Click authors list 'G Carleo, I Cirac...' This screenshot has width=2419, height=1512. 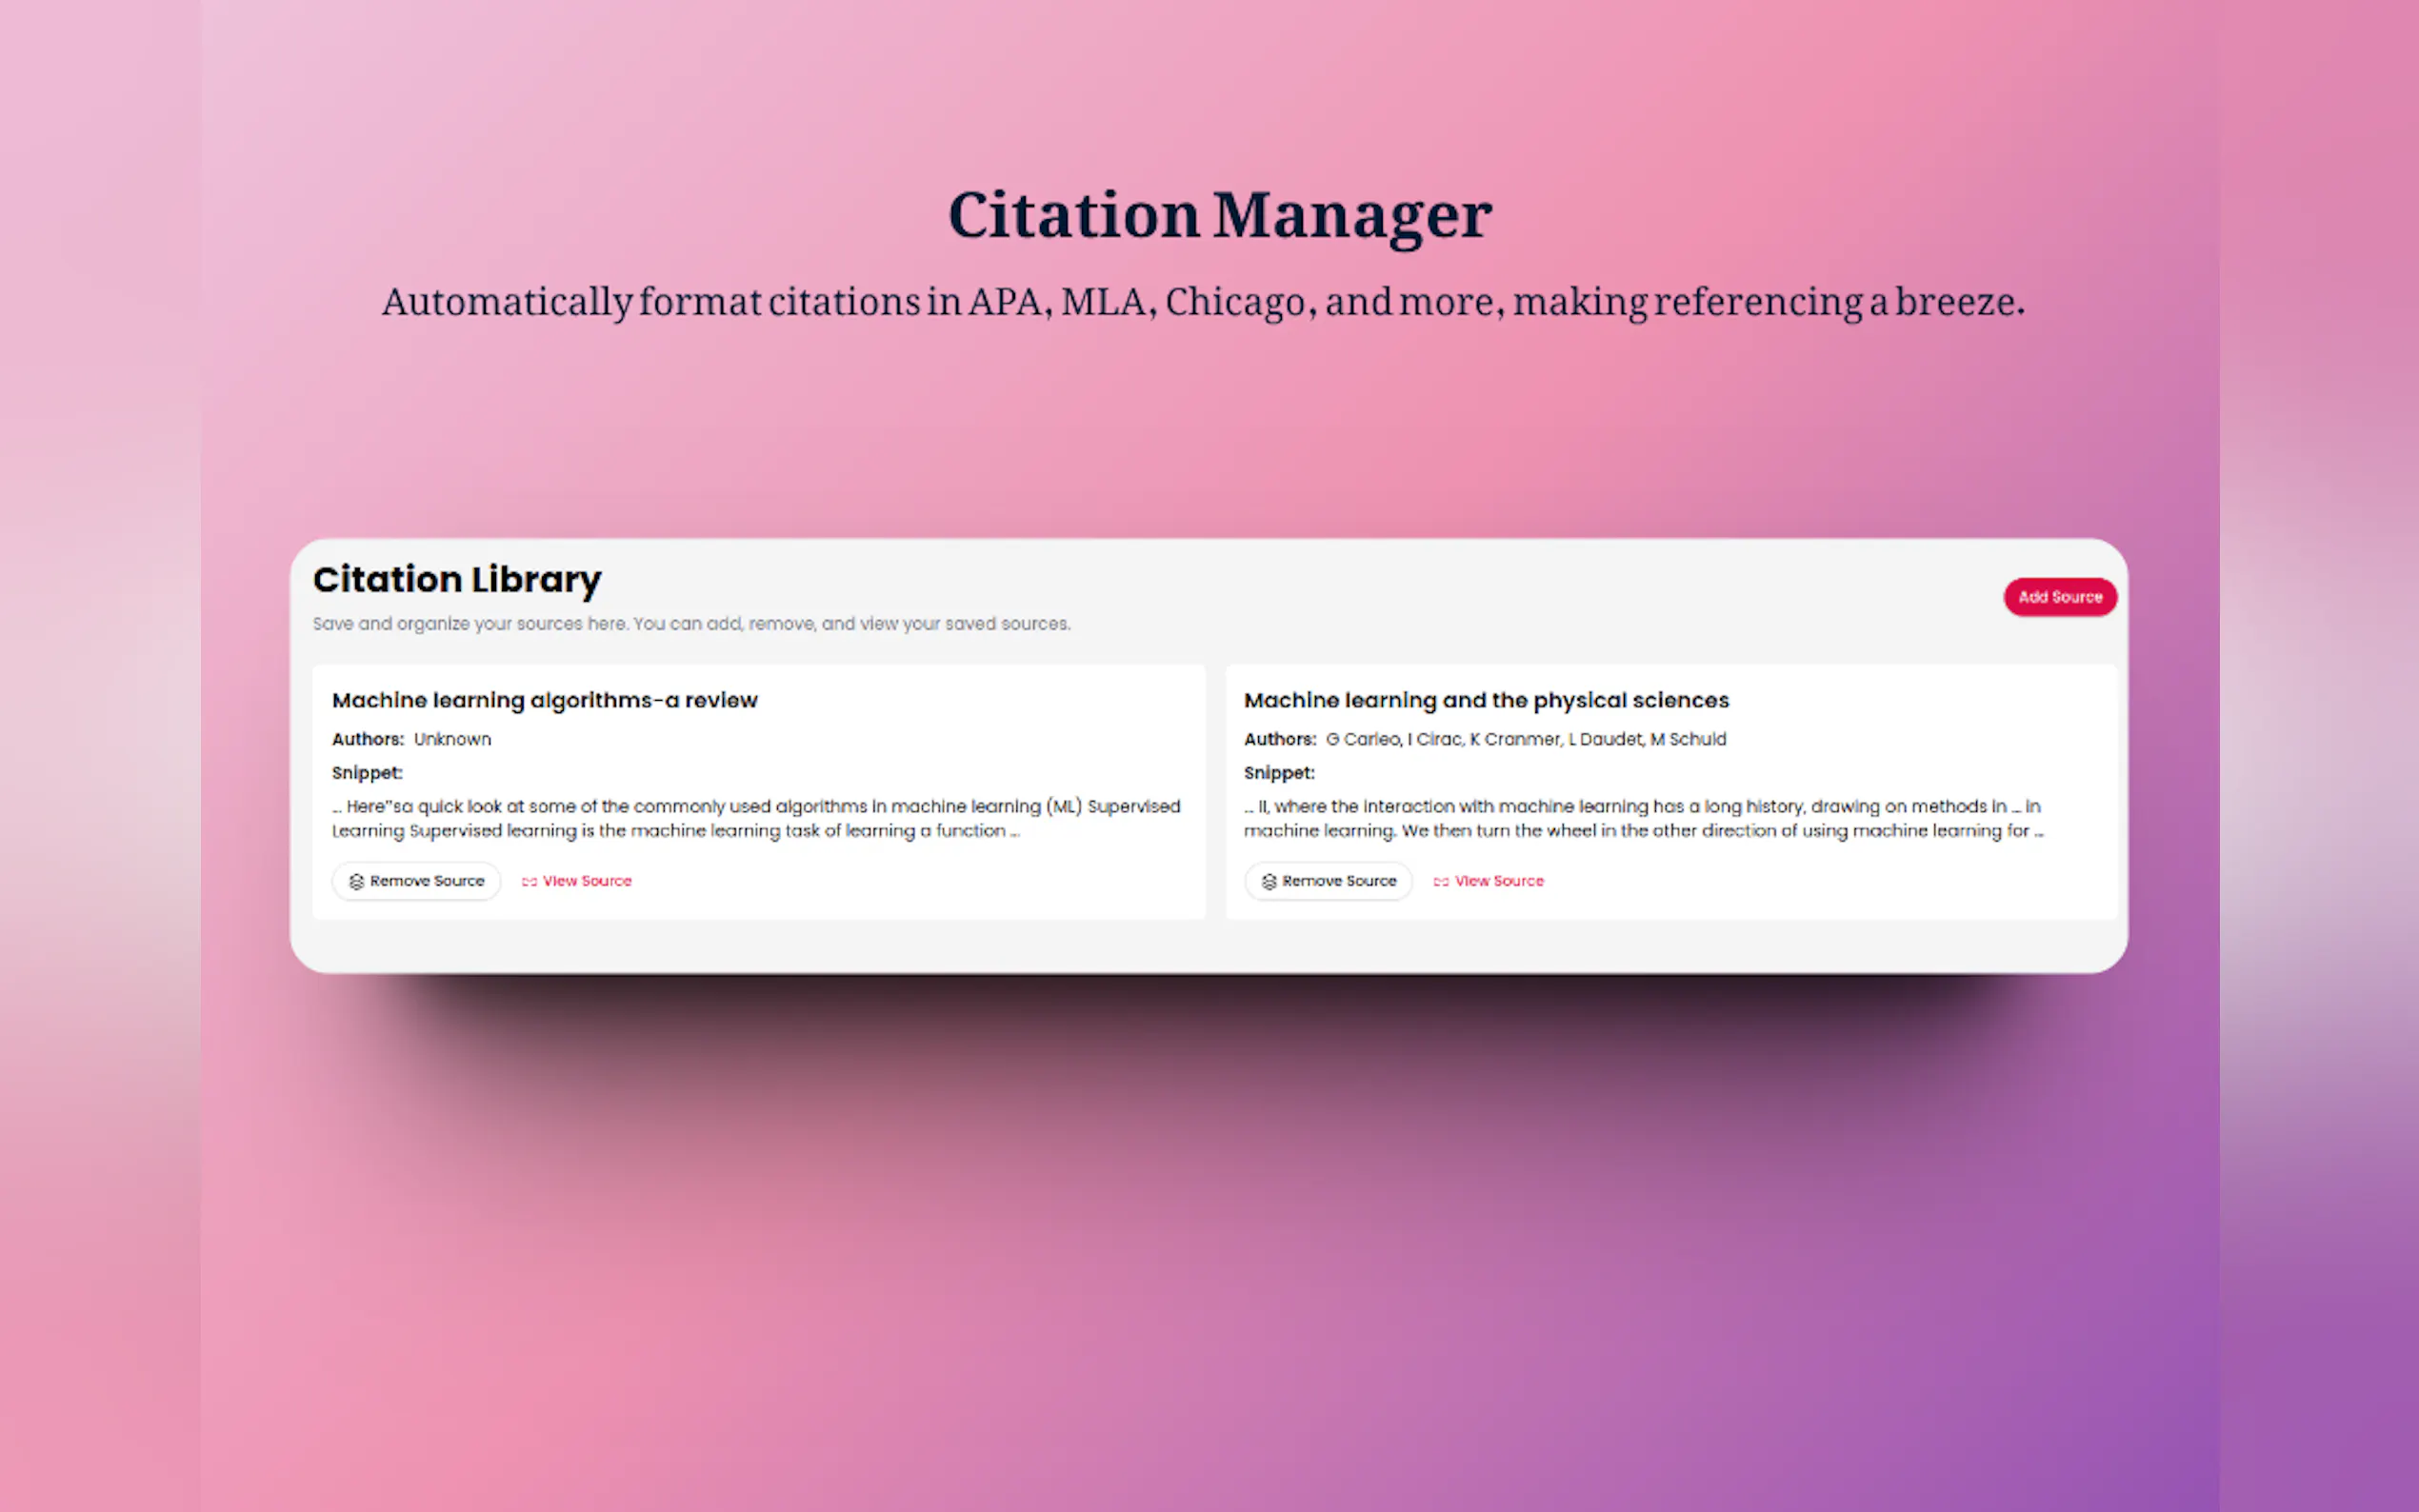click(1525, 739)
